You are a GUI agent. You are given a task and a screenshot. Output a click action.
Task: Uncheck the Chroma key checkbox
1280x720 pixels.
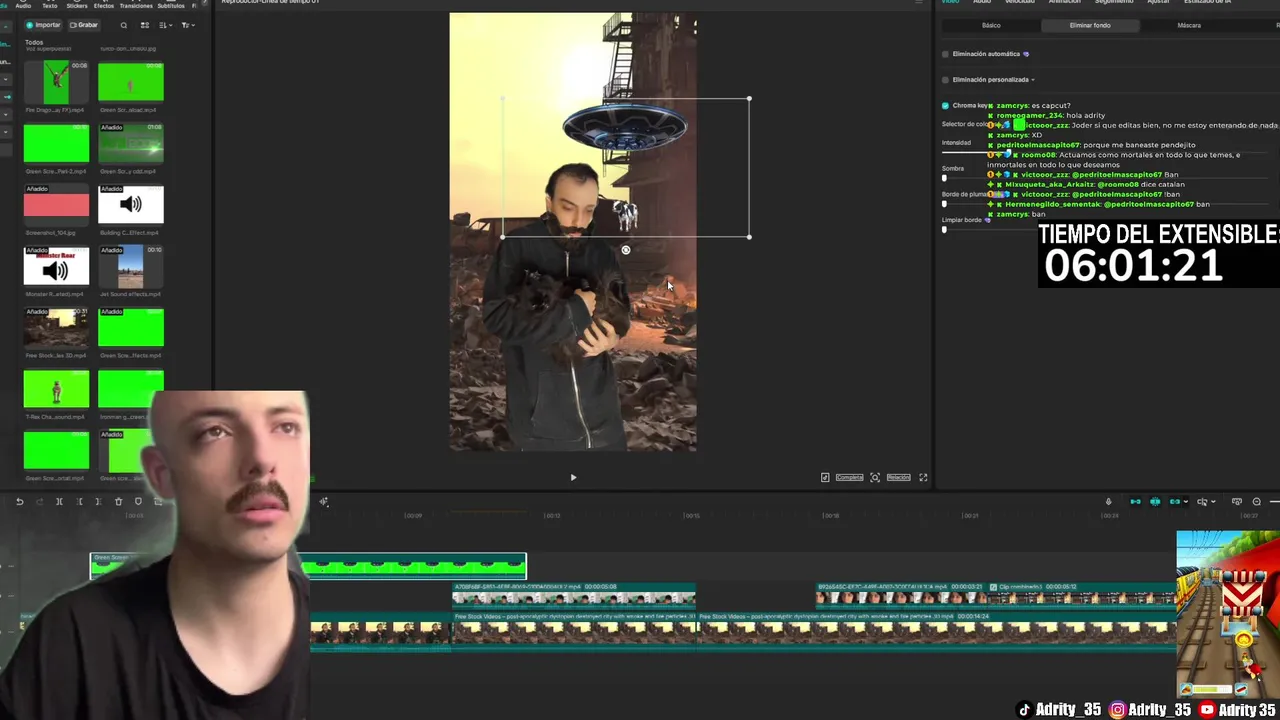click(945, 105)
